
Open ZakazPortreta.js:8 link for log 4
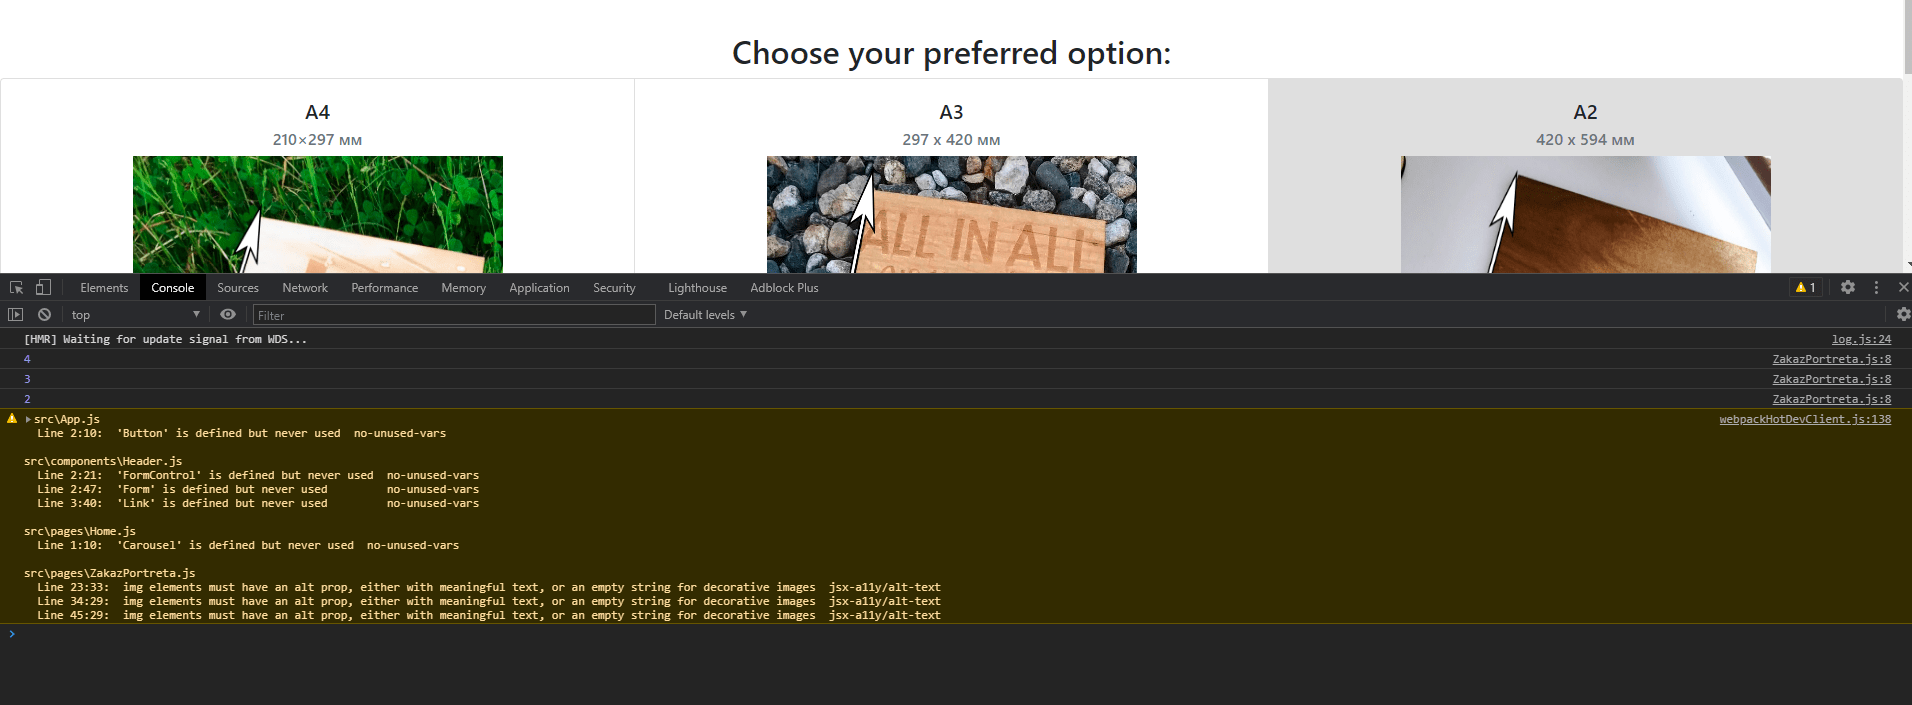1831,359
